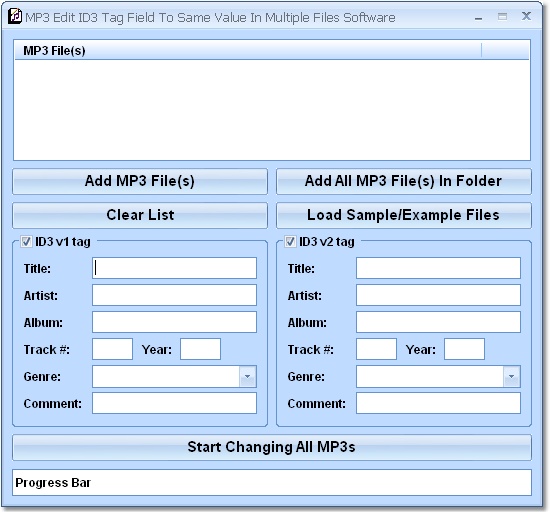Screen dimensions: 550x514
Task: Toggle the ID3 v2 tag checkbox
Action: [x=290, y=241]
